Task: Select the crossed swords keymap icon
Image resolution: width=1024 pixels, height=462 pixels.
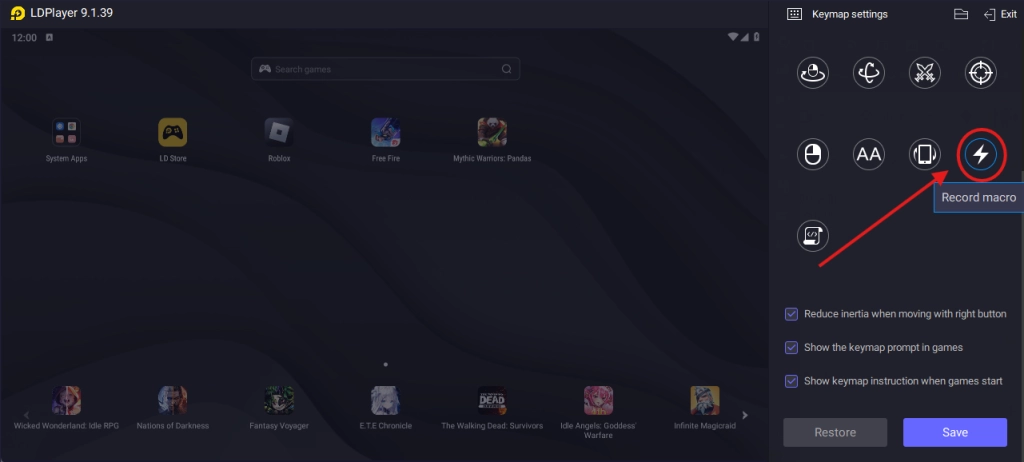Action: [x=924, y=72]
